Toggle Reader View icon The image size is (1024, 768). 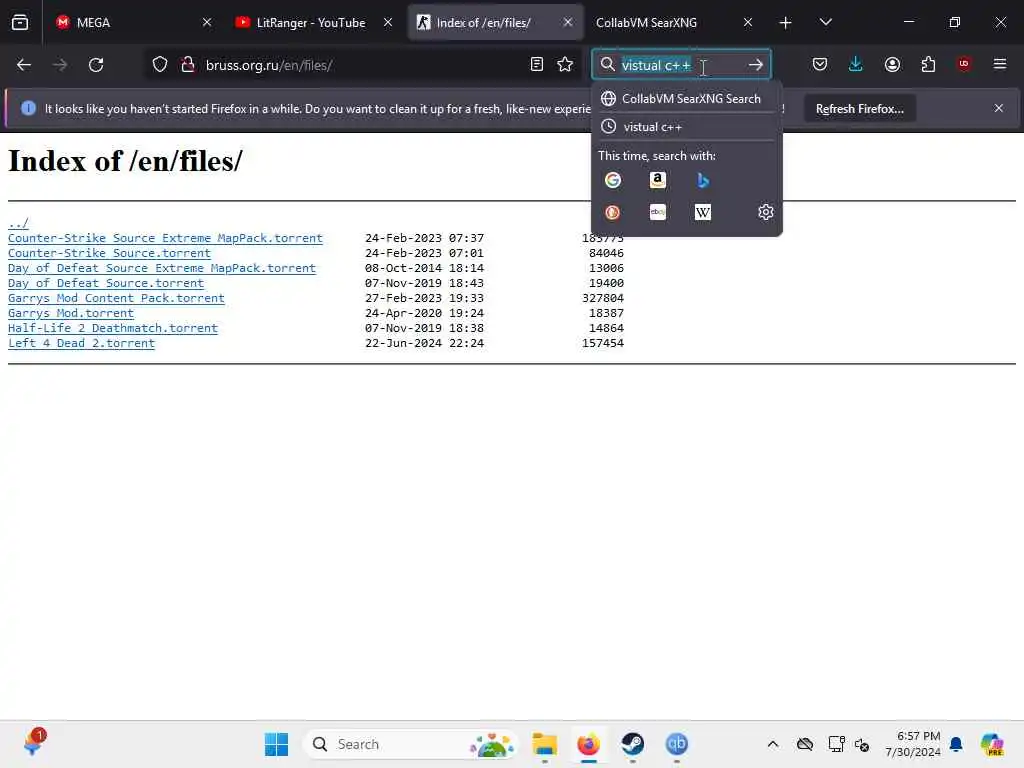(537, 64)
